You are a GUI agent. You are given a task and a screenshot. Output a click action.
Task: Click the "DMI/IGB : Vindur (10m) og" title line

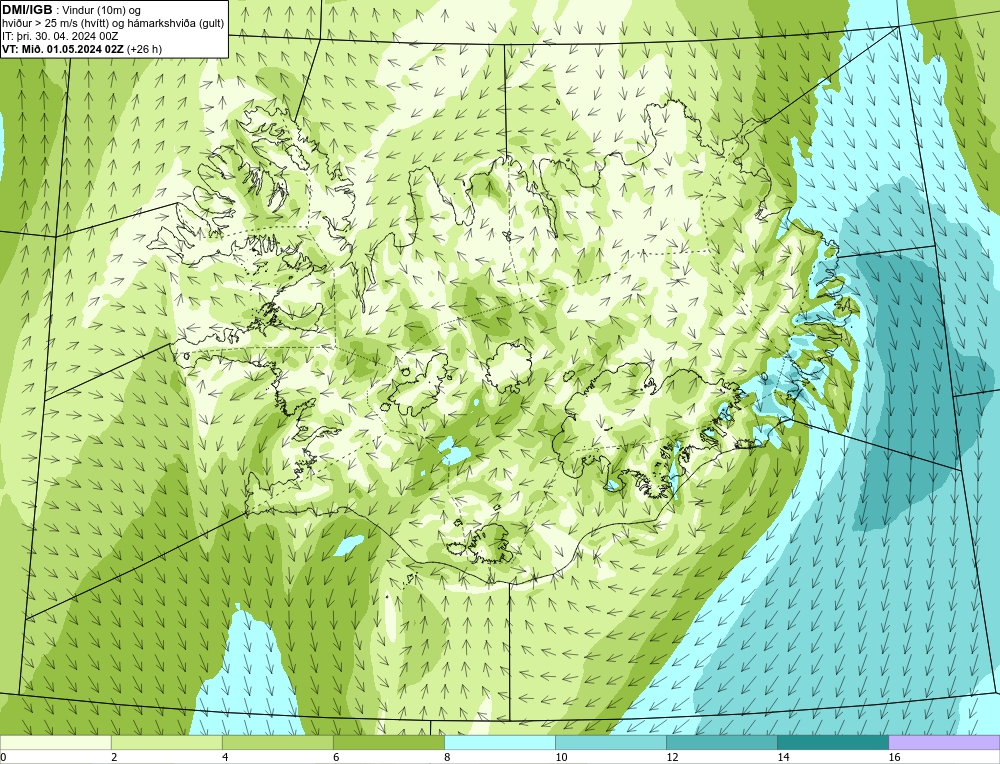72,10
